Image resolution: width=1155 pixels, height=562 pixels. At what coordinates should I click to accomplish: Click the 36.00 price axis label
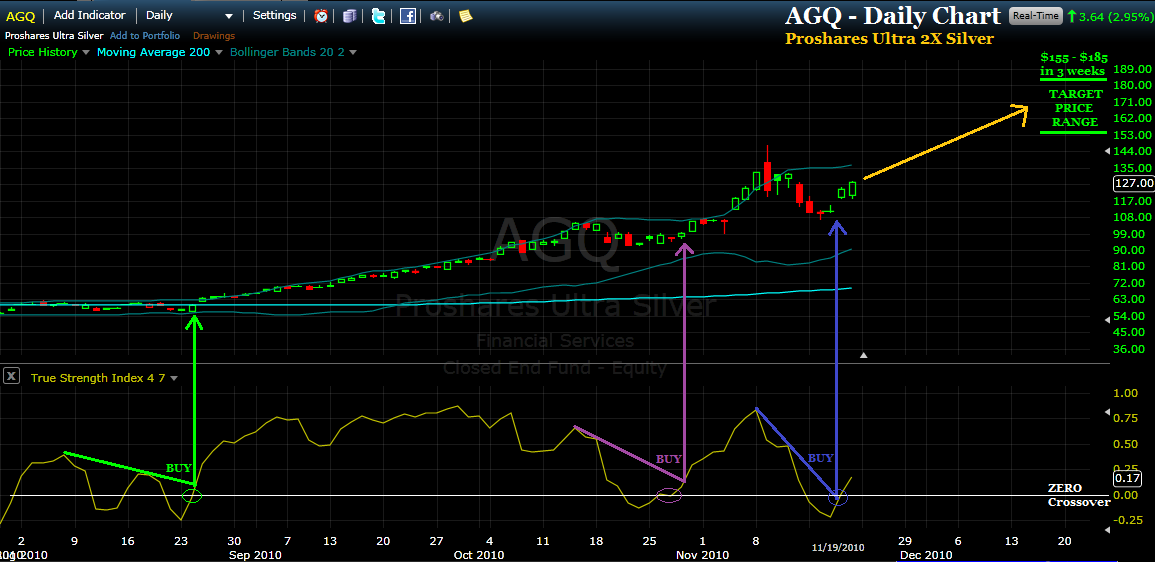[1130, 349]
